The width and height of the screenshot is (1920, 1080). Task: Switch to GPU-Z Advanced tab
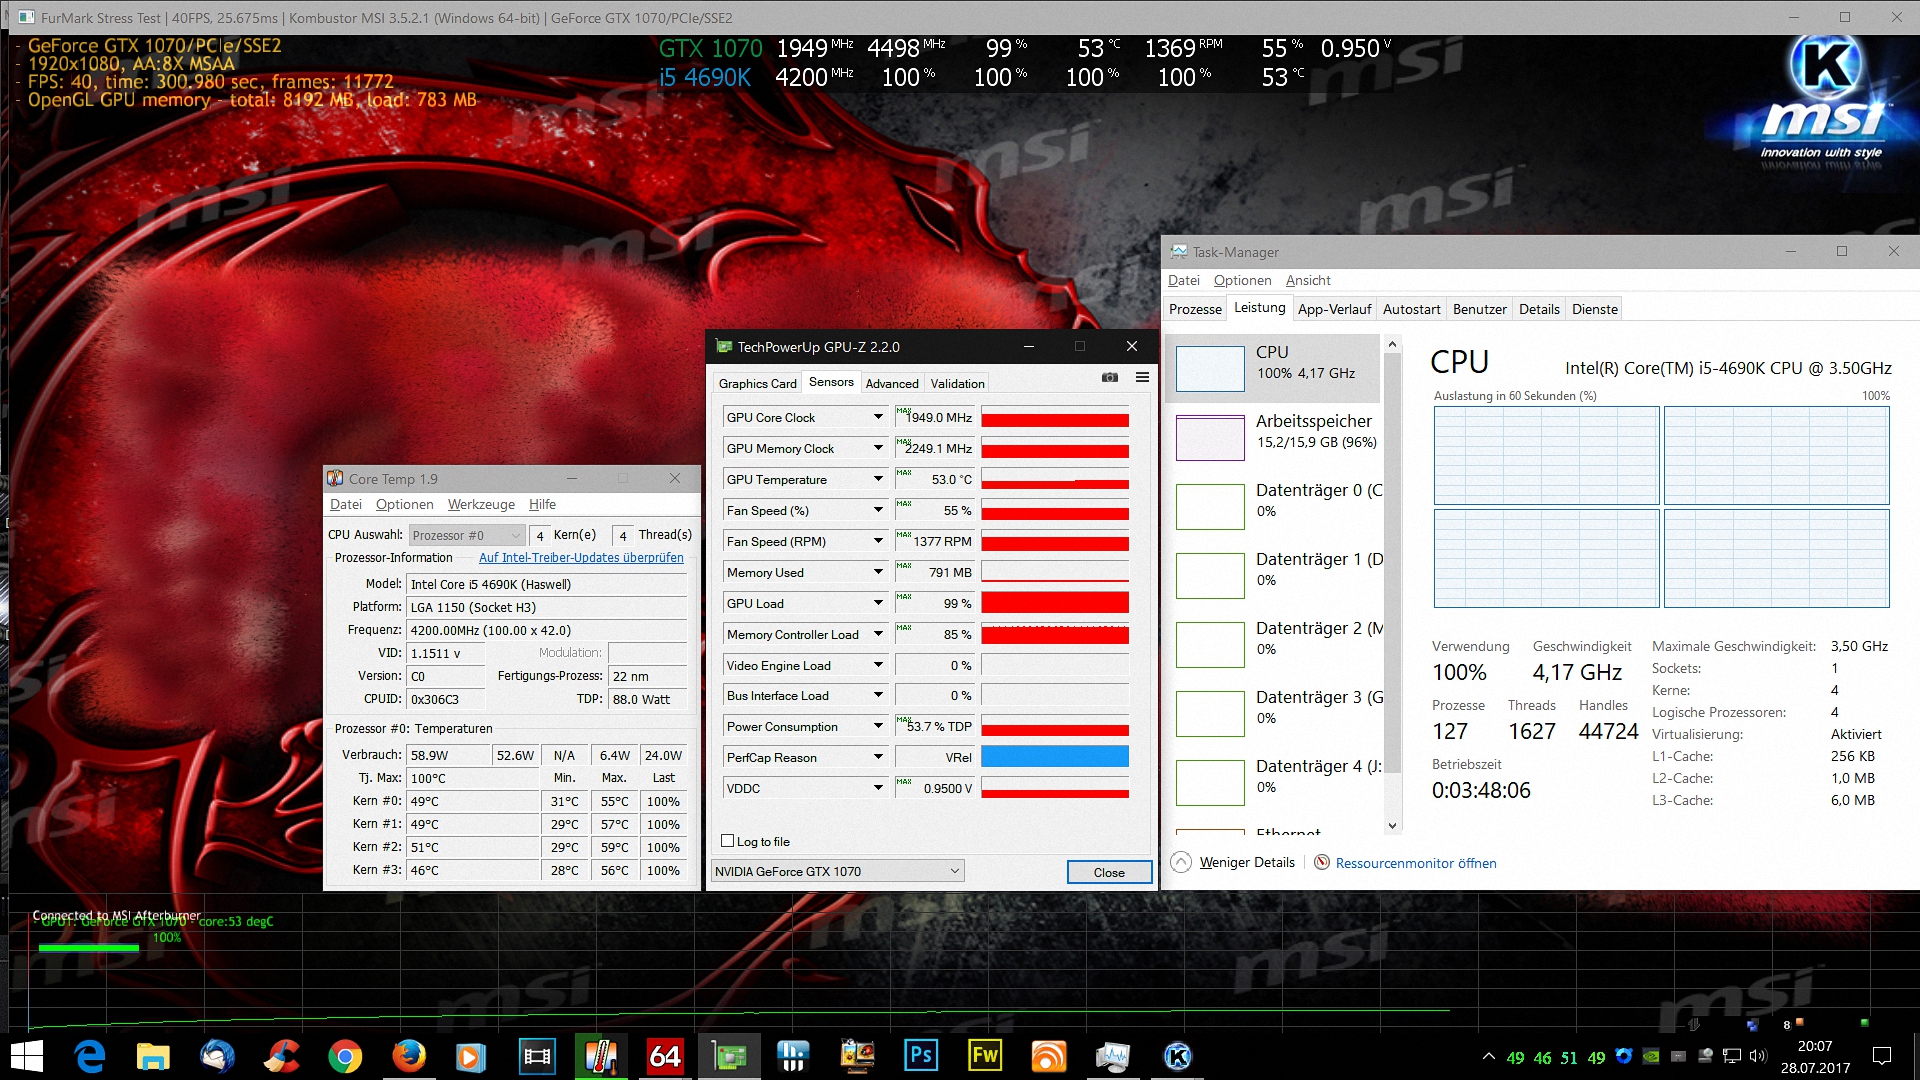click(891, 383)
